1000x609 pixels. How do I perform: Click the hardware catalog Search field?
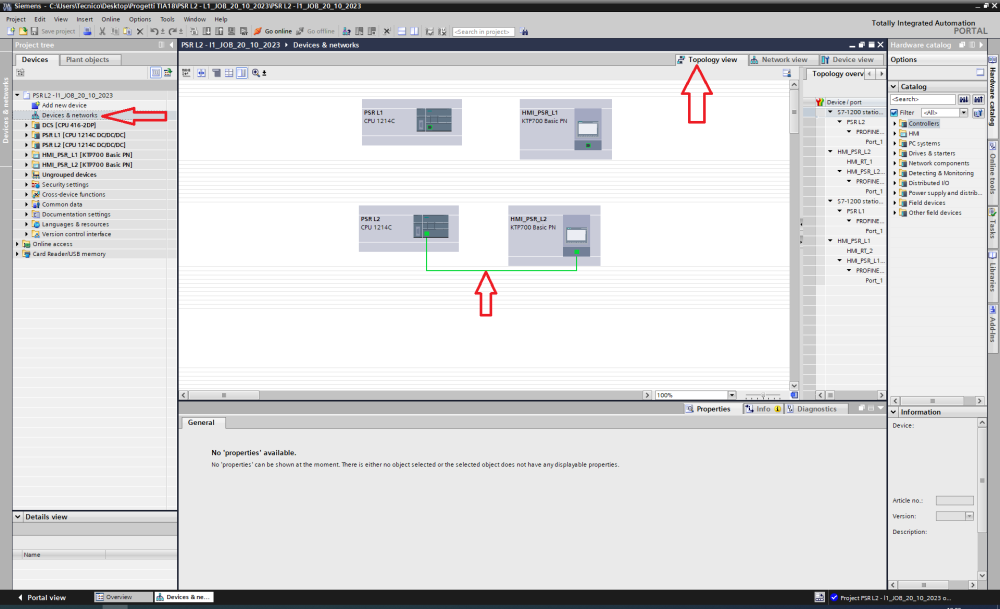[922, 99]
